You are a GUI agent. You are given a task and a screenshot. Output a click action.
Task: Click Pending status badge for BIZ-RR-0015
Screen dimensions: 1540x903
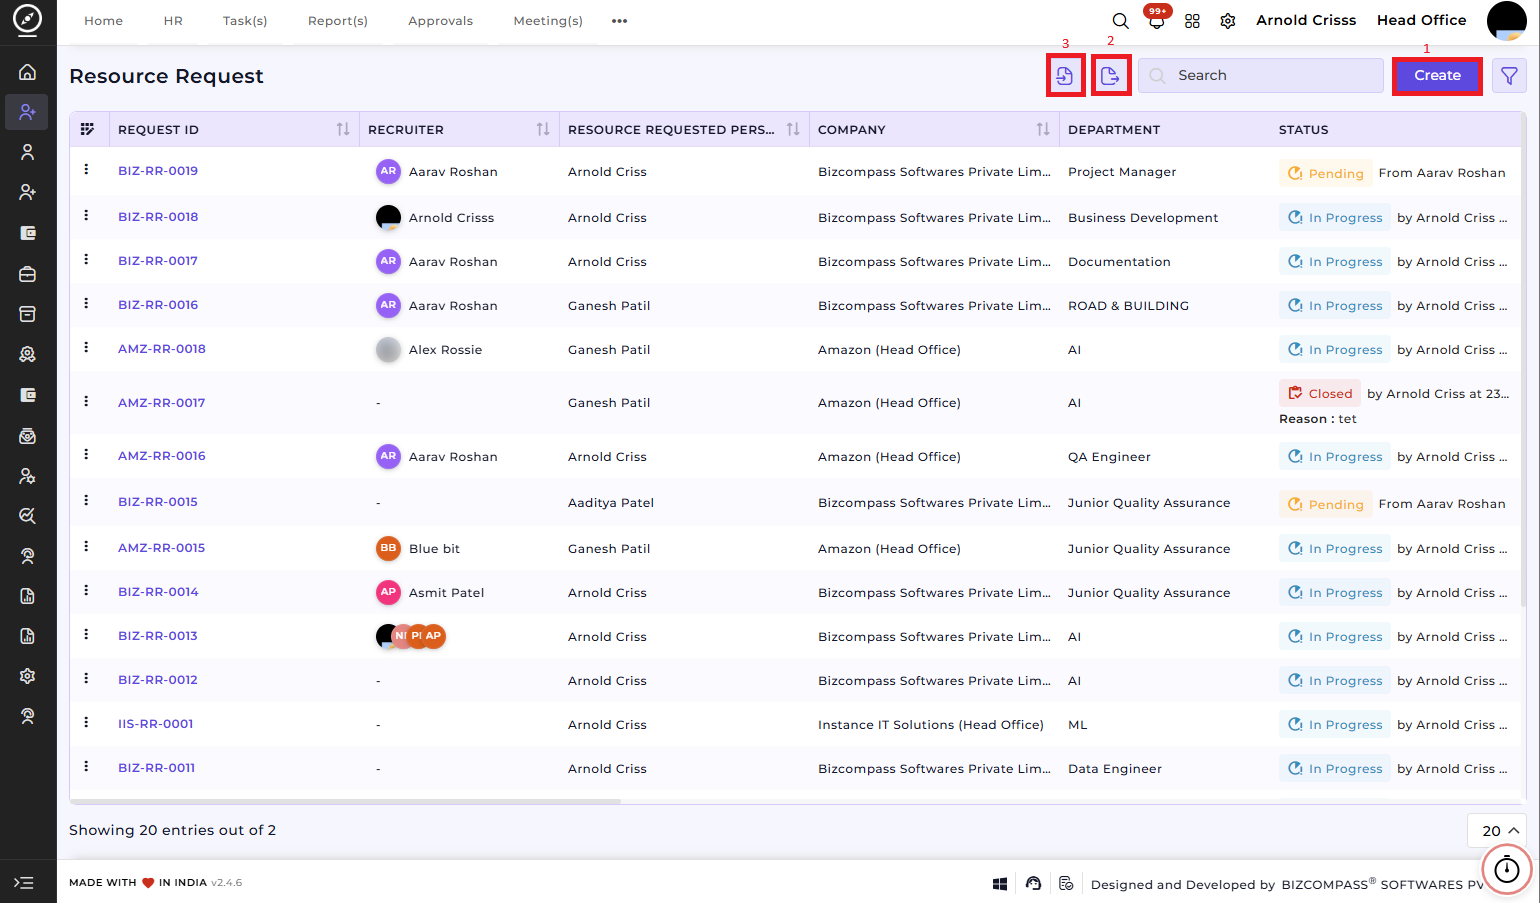[1325, 504]
